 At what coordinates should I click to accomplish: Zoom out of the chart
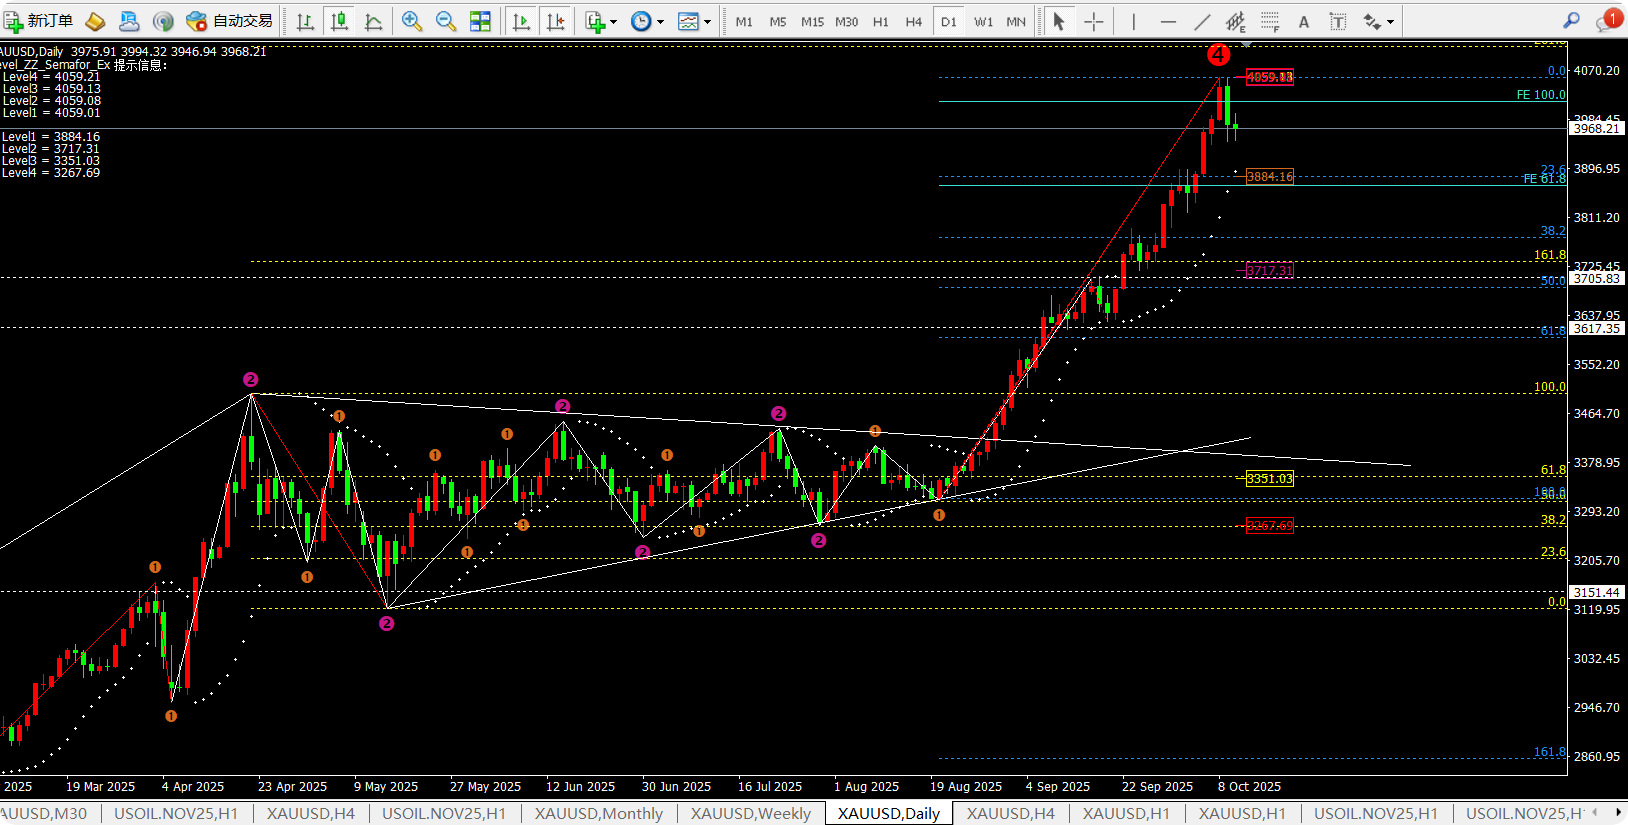point(446,21)
